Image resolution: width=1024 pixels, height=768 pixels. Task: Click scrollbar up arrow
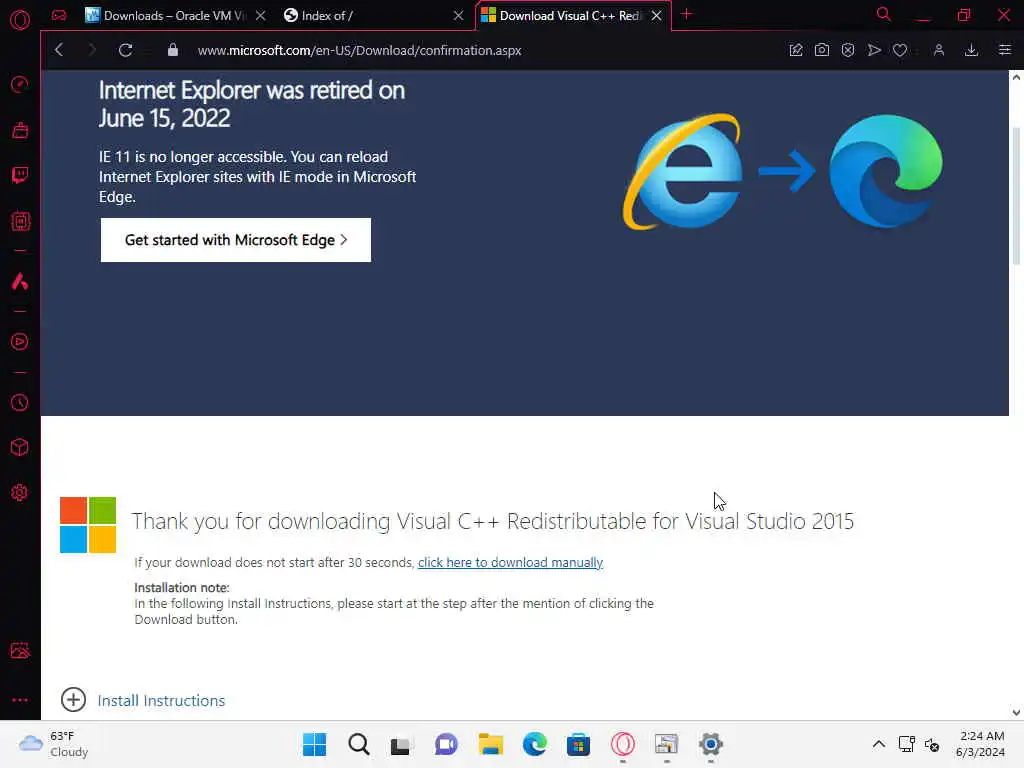(1016, 77)
